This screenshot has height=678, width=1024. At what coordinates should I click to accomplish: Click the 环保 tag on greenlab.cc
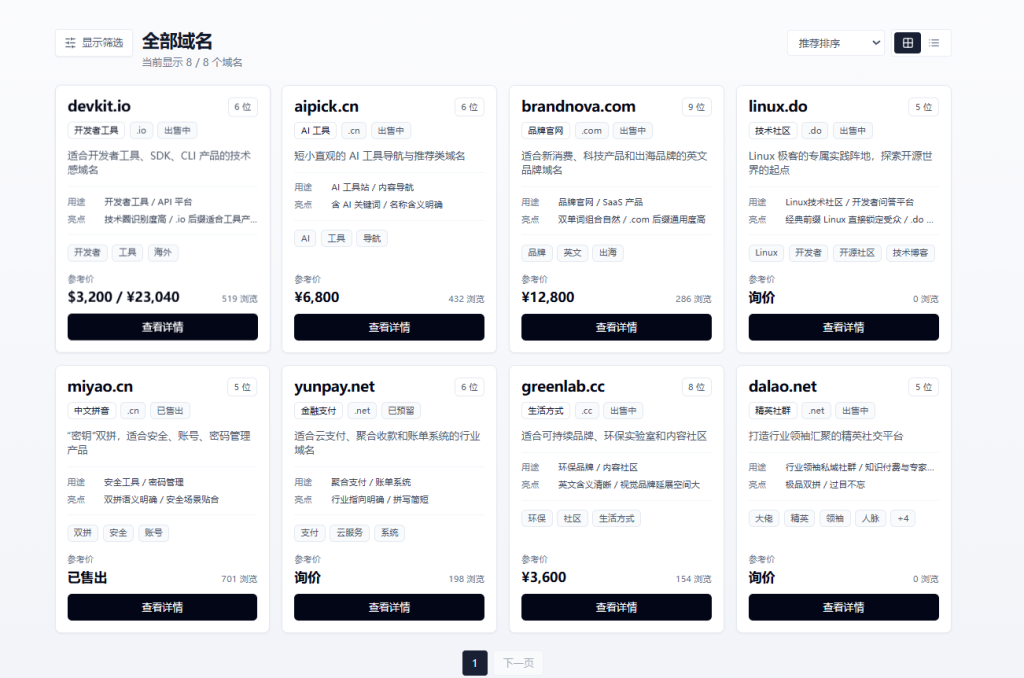[537, 519]
